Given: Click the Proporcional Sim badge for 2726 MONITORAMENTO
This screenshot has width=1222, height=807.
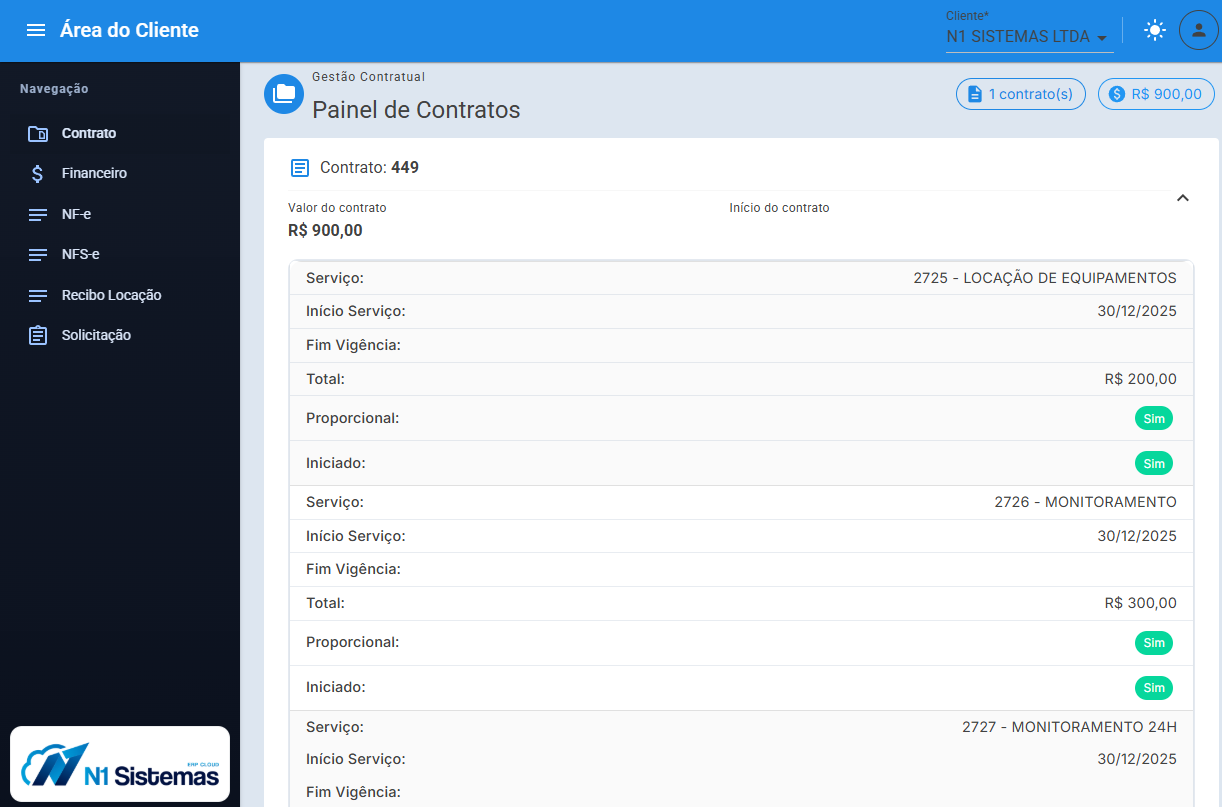Looking at the screenshot, I should click(x=1154, y=642).
